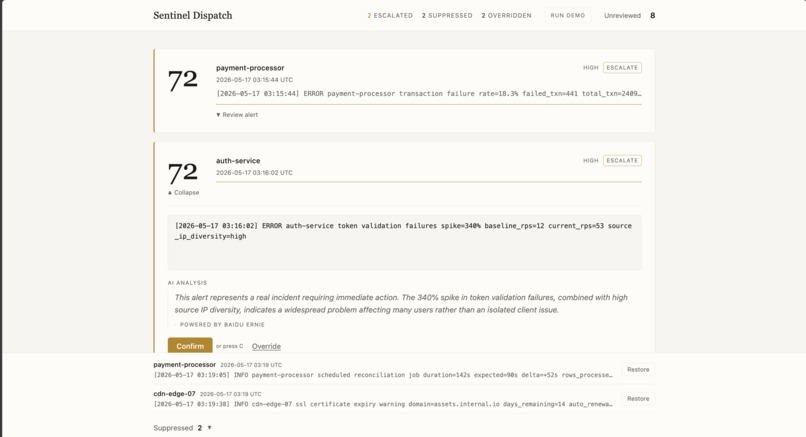Screen dimensions: 806x437
Task: Filter by 2 Escalated alerts
Action: click(x=390, y=15)
